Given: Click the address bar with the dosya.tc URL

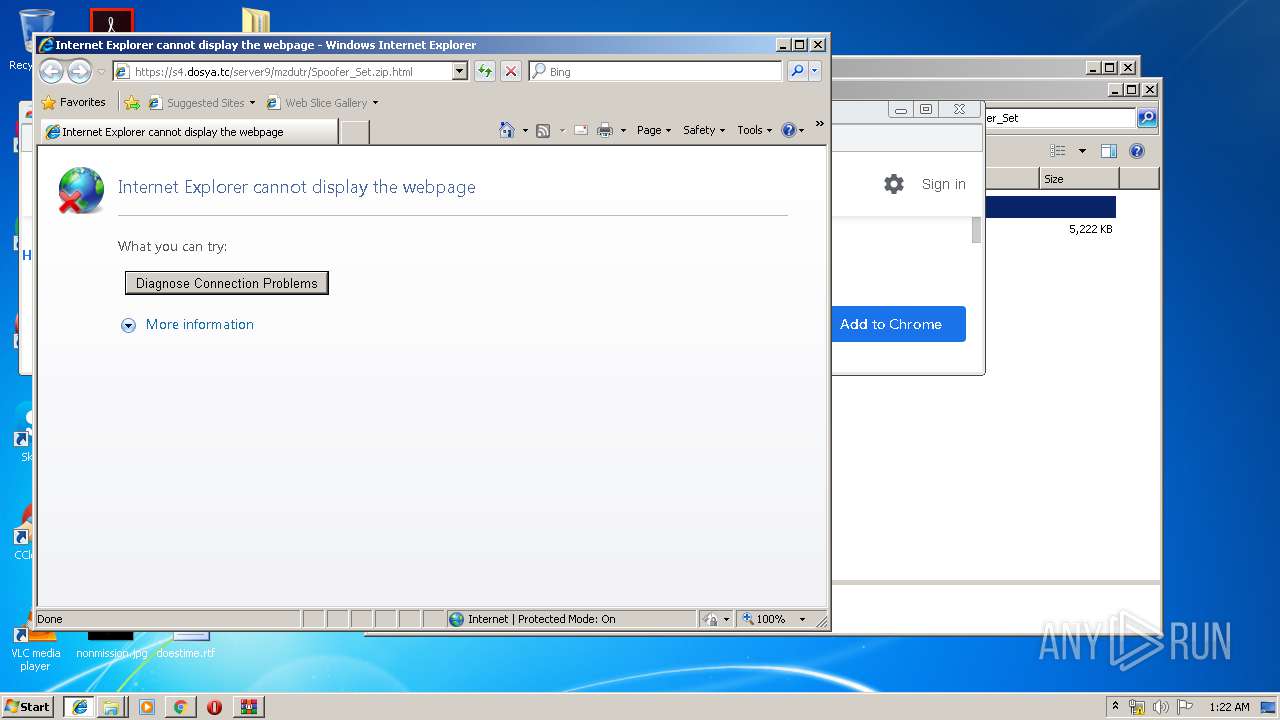Looking at the screenshot, I should 282,71.
